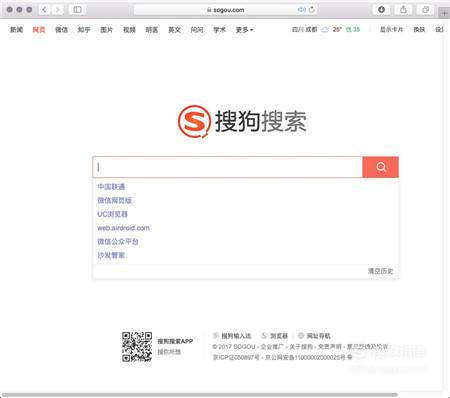The image size is (450, 398).
Task: Open the 网址导航 footer link
Action: point(318,336)
